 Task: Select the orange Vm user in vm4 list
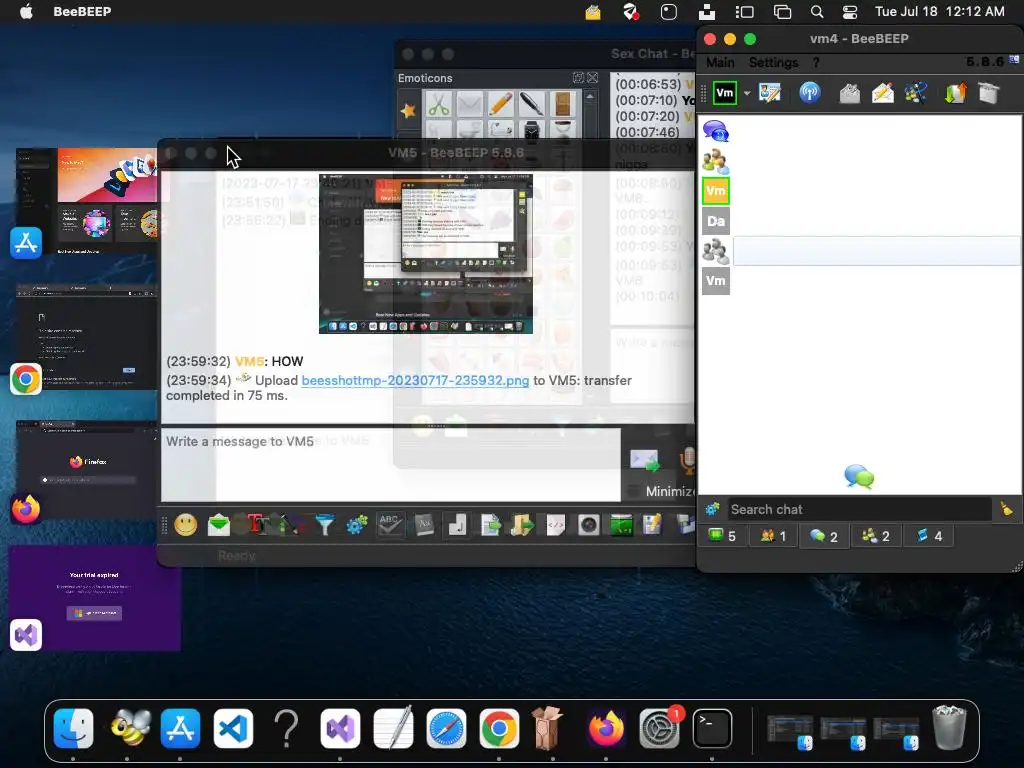716,191
